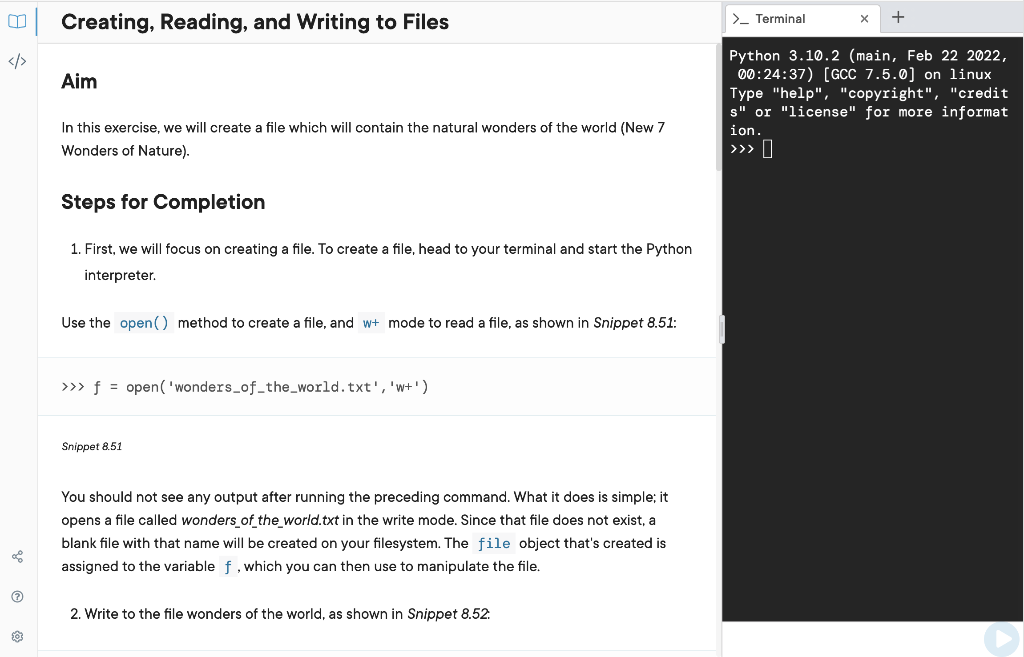Click the Snippet 8.51 caption label
This screenshot has height=657, width=1024.
[x=91, y=446]
